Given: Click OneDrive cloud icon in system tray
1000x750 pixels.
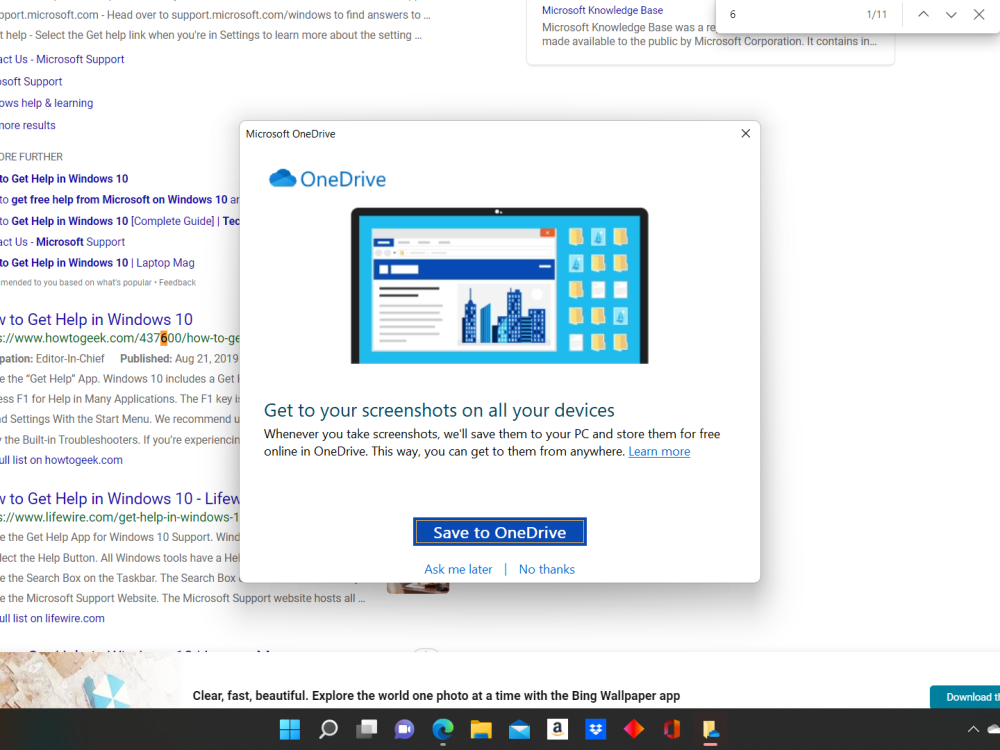Looking at the screenshot, I should tap(994, 729).
